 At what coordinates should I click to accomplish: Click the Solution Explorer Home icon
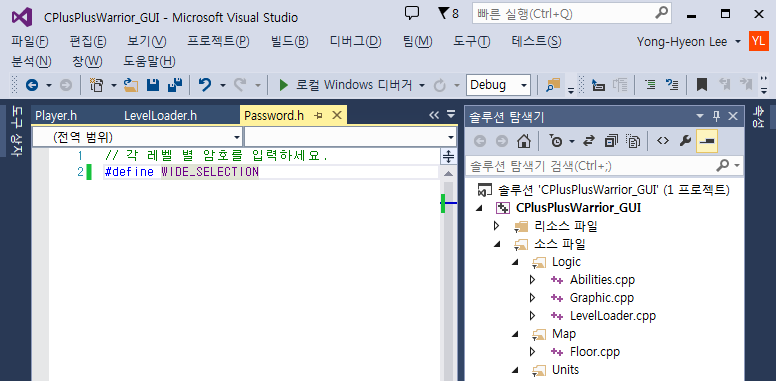click(x=524, y=141)
